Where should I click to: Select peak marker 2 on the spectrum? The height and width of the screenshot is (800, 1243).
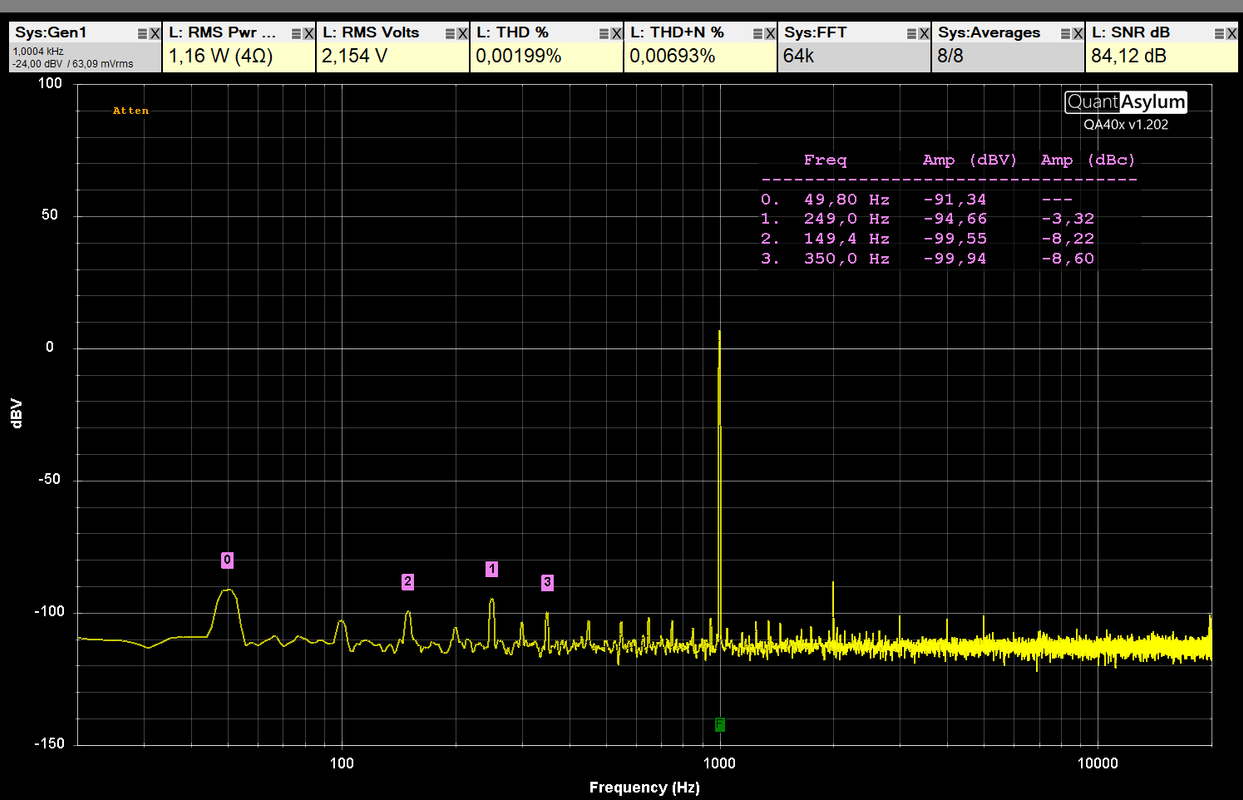(x=407, y=581)
